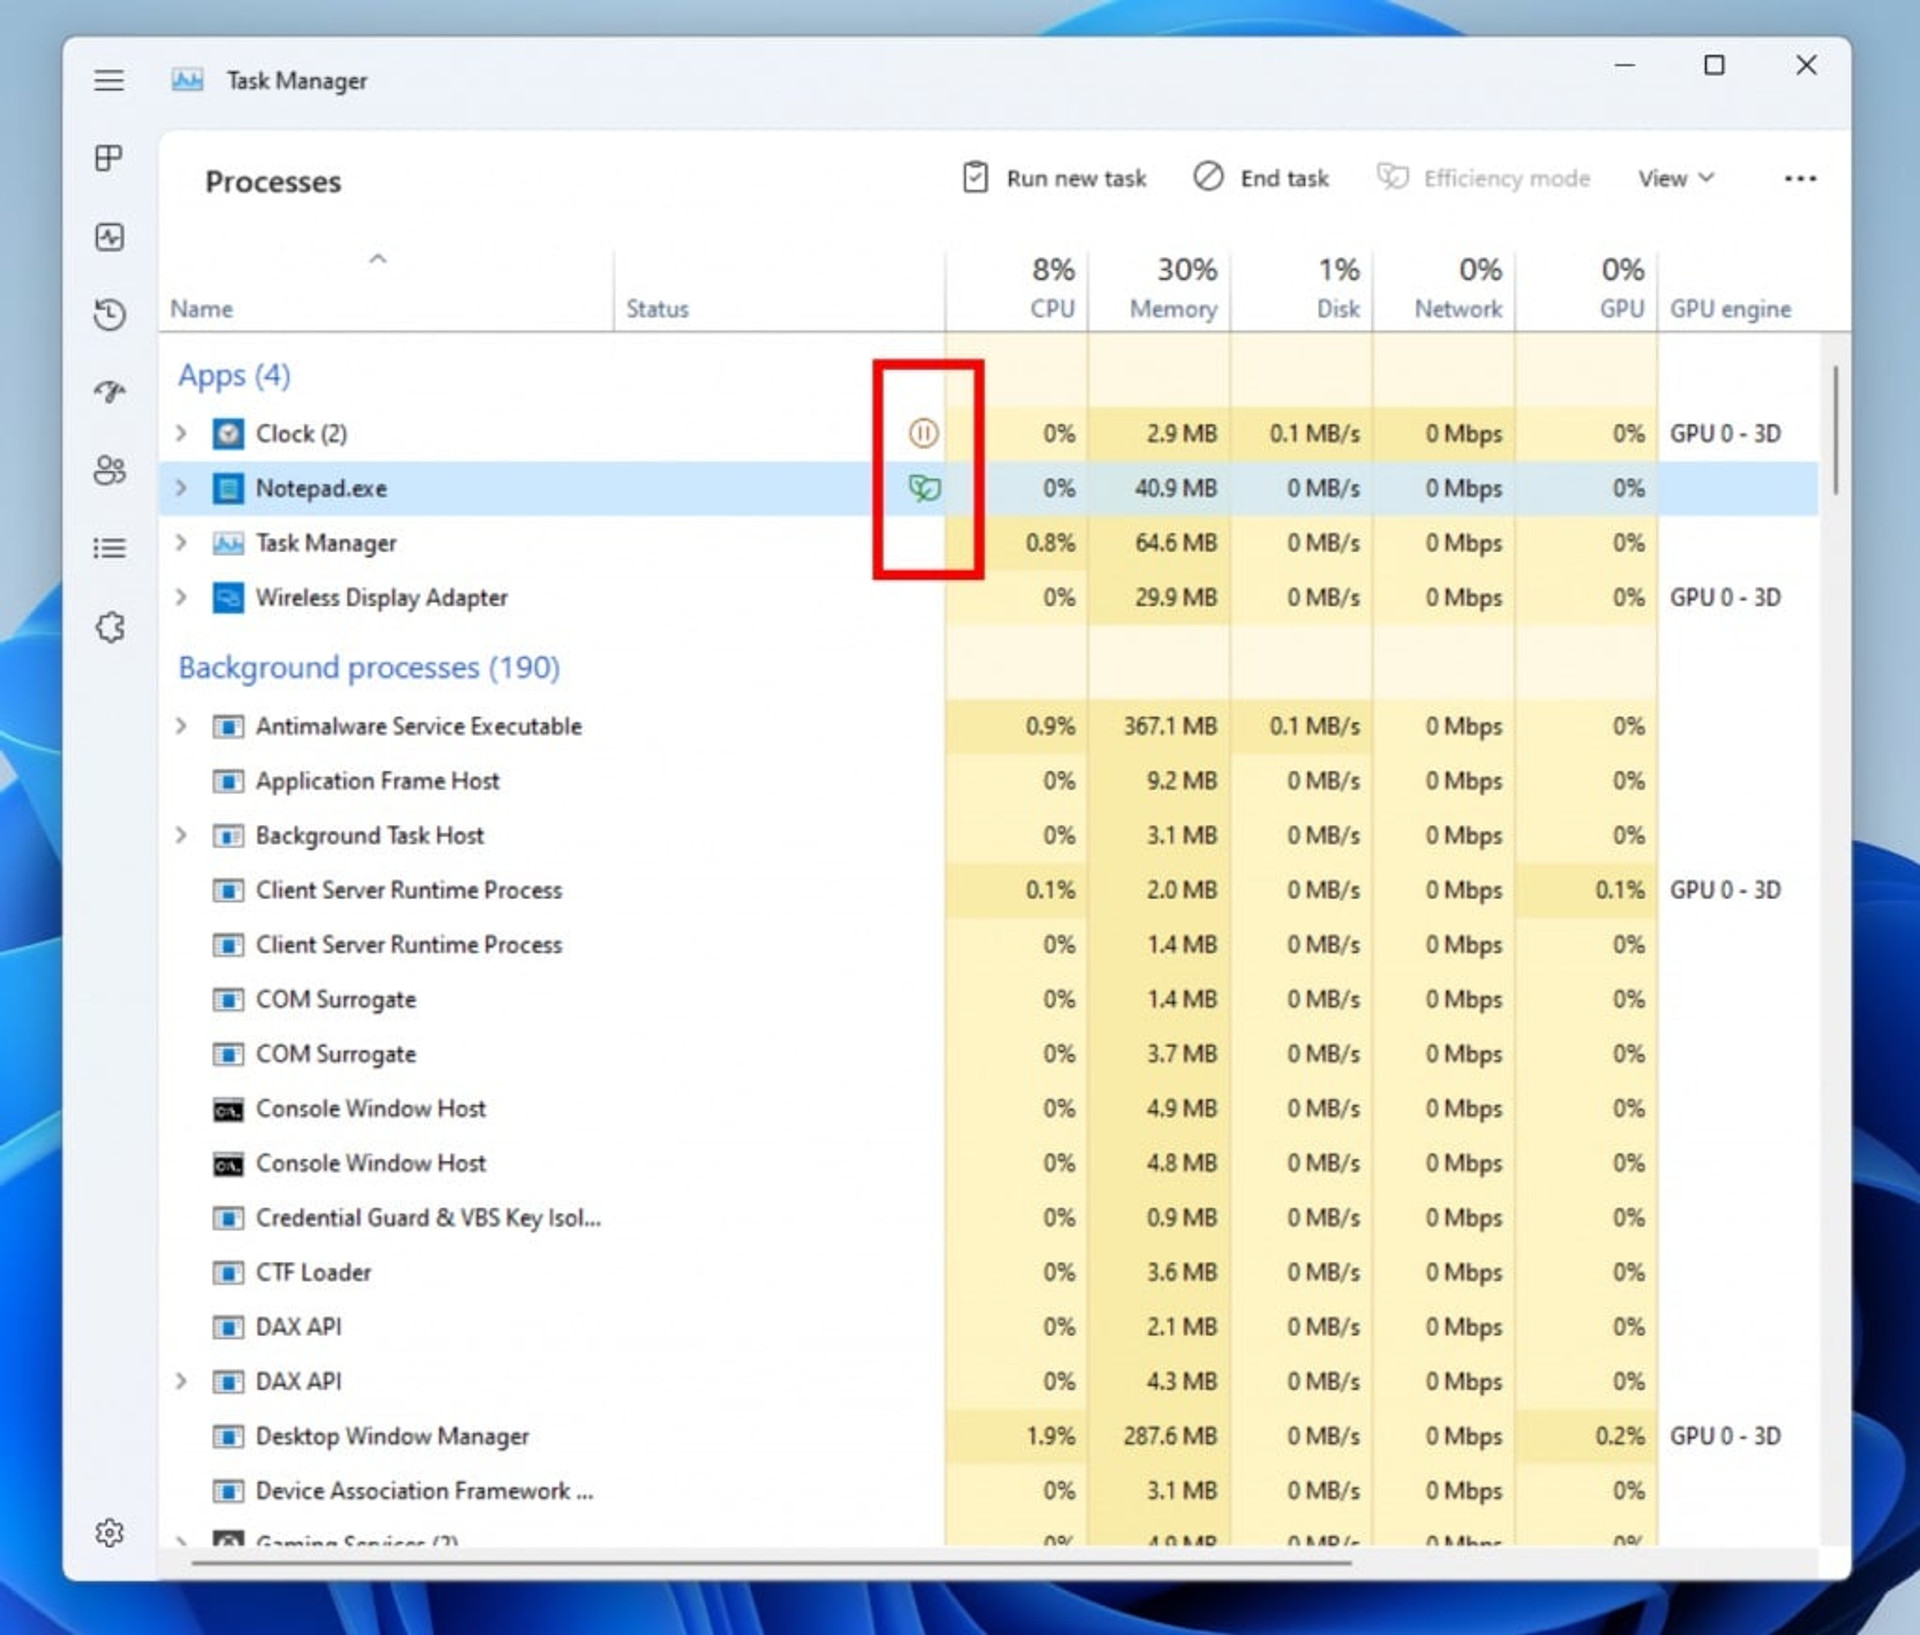Viewport: 1920px width, 1635px height.
Task: Select the first DAX API row
Action: (x=988, y=1327)
